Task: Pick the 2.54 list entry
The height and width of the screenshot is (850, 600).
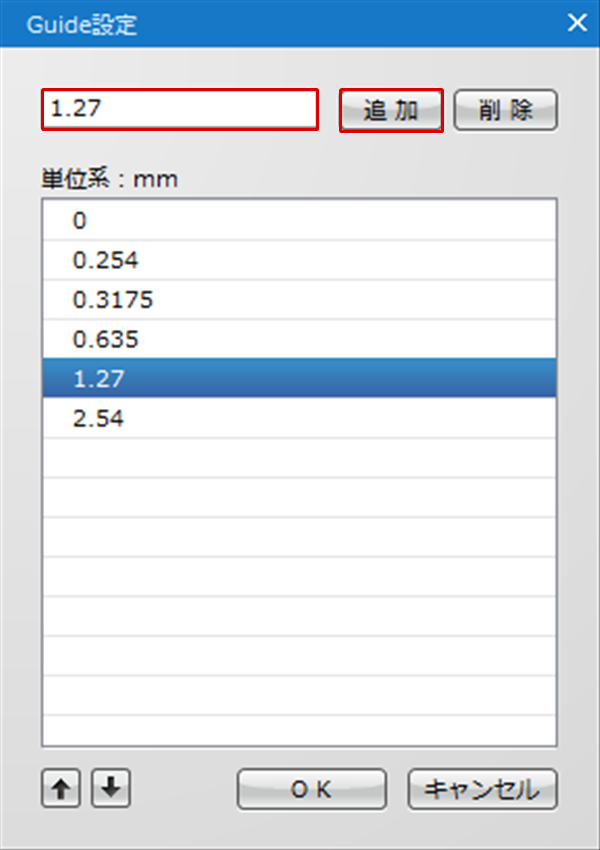Action: point(299,418)
